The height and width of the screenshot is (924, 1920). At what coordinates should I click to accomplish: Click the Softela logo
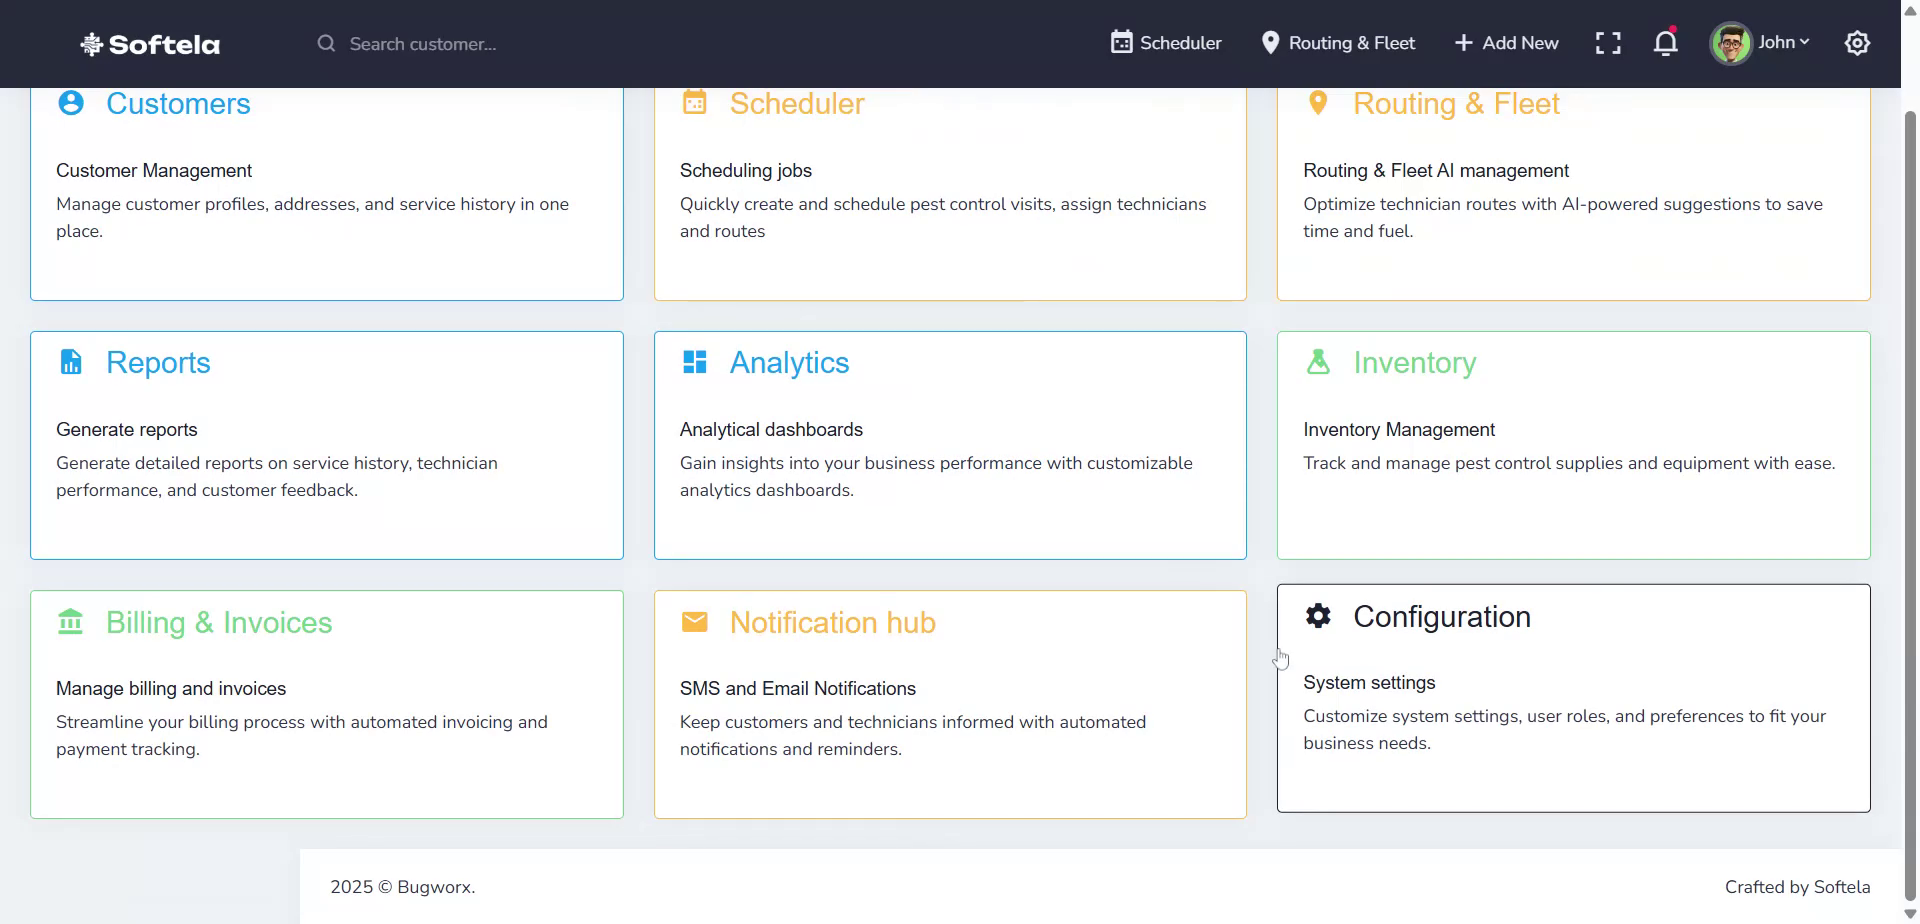coord(150,44)
